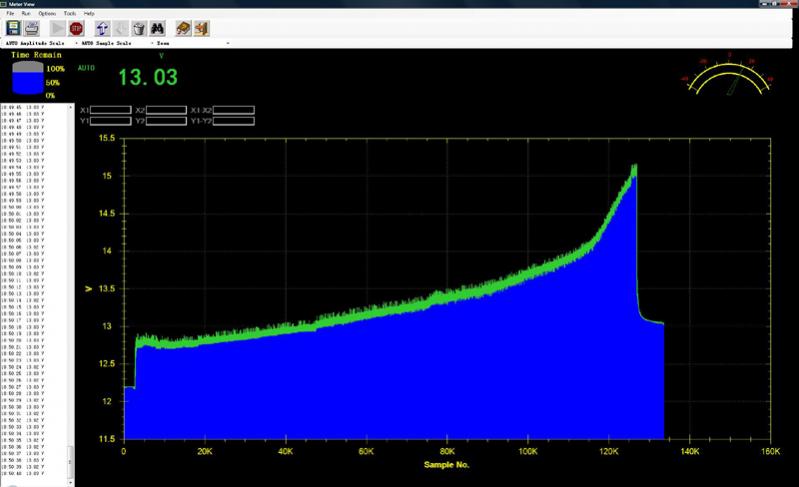Click the X2 cursor input field
This screenshot has height=487, width=799.
(166, 110)
